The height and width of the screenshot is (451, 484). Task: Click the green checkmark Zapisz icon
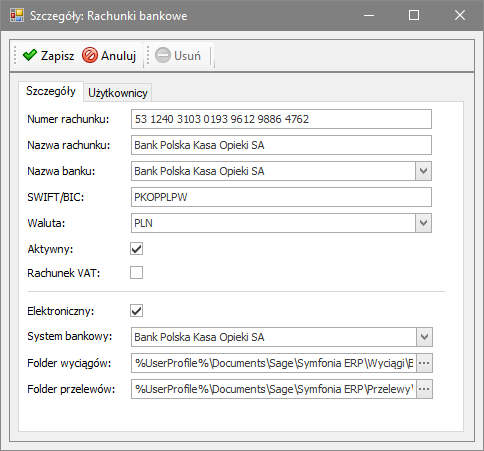[30, 55]
